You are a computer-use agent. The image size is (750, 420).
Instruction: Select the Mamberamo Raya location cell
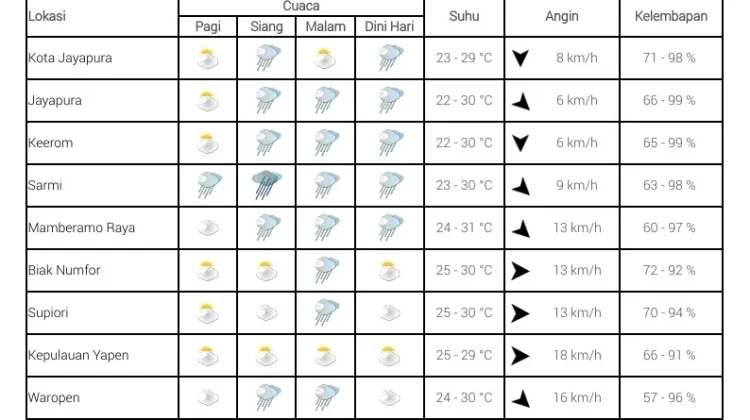tap(102, 228)
